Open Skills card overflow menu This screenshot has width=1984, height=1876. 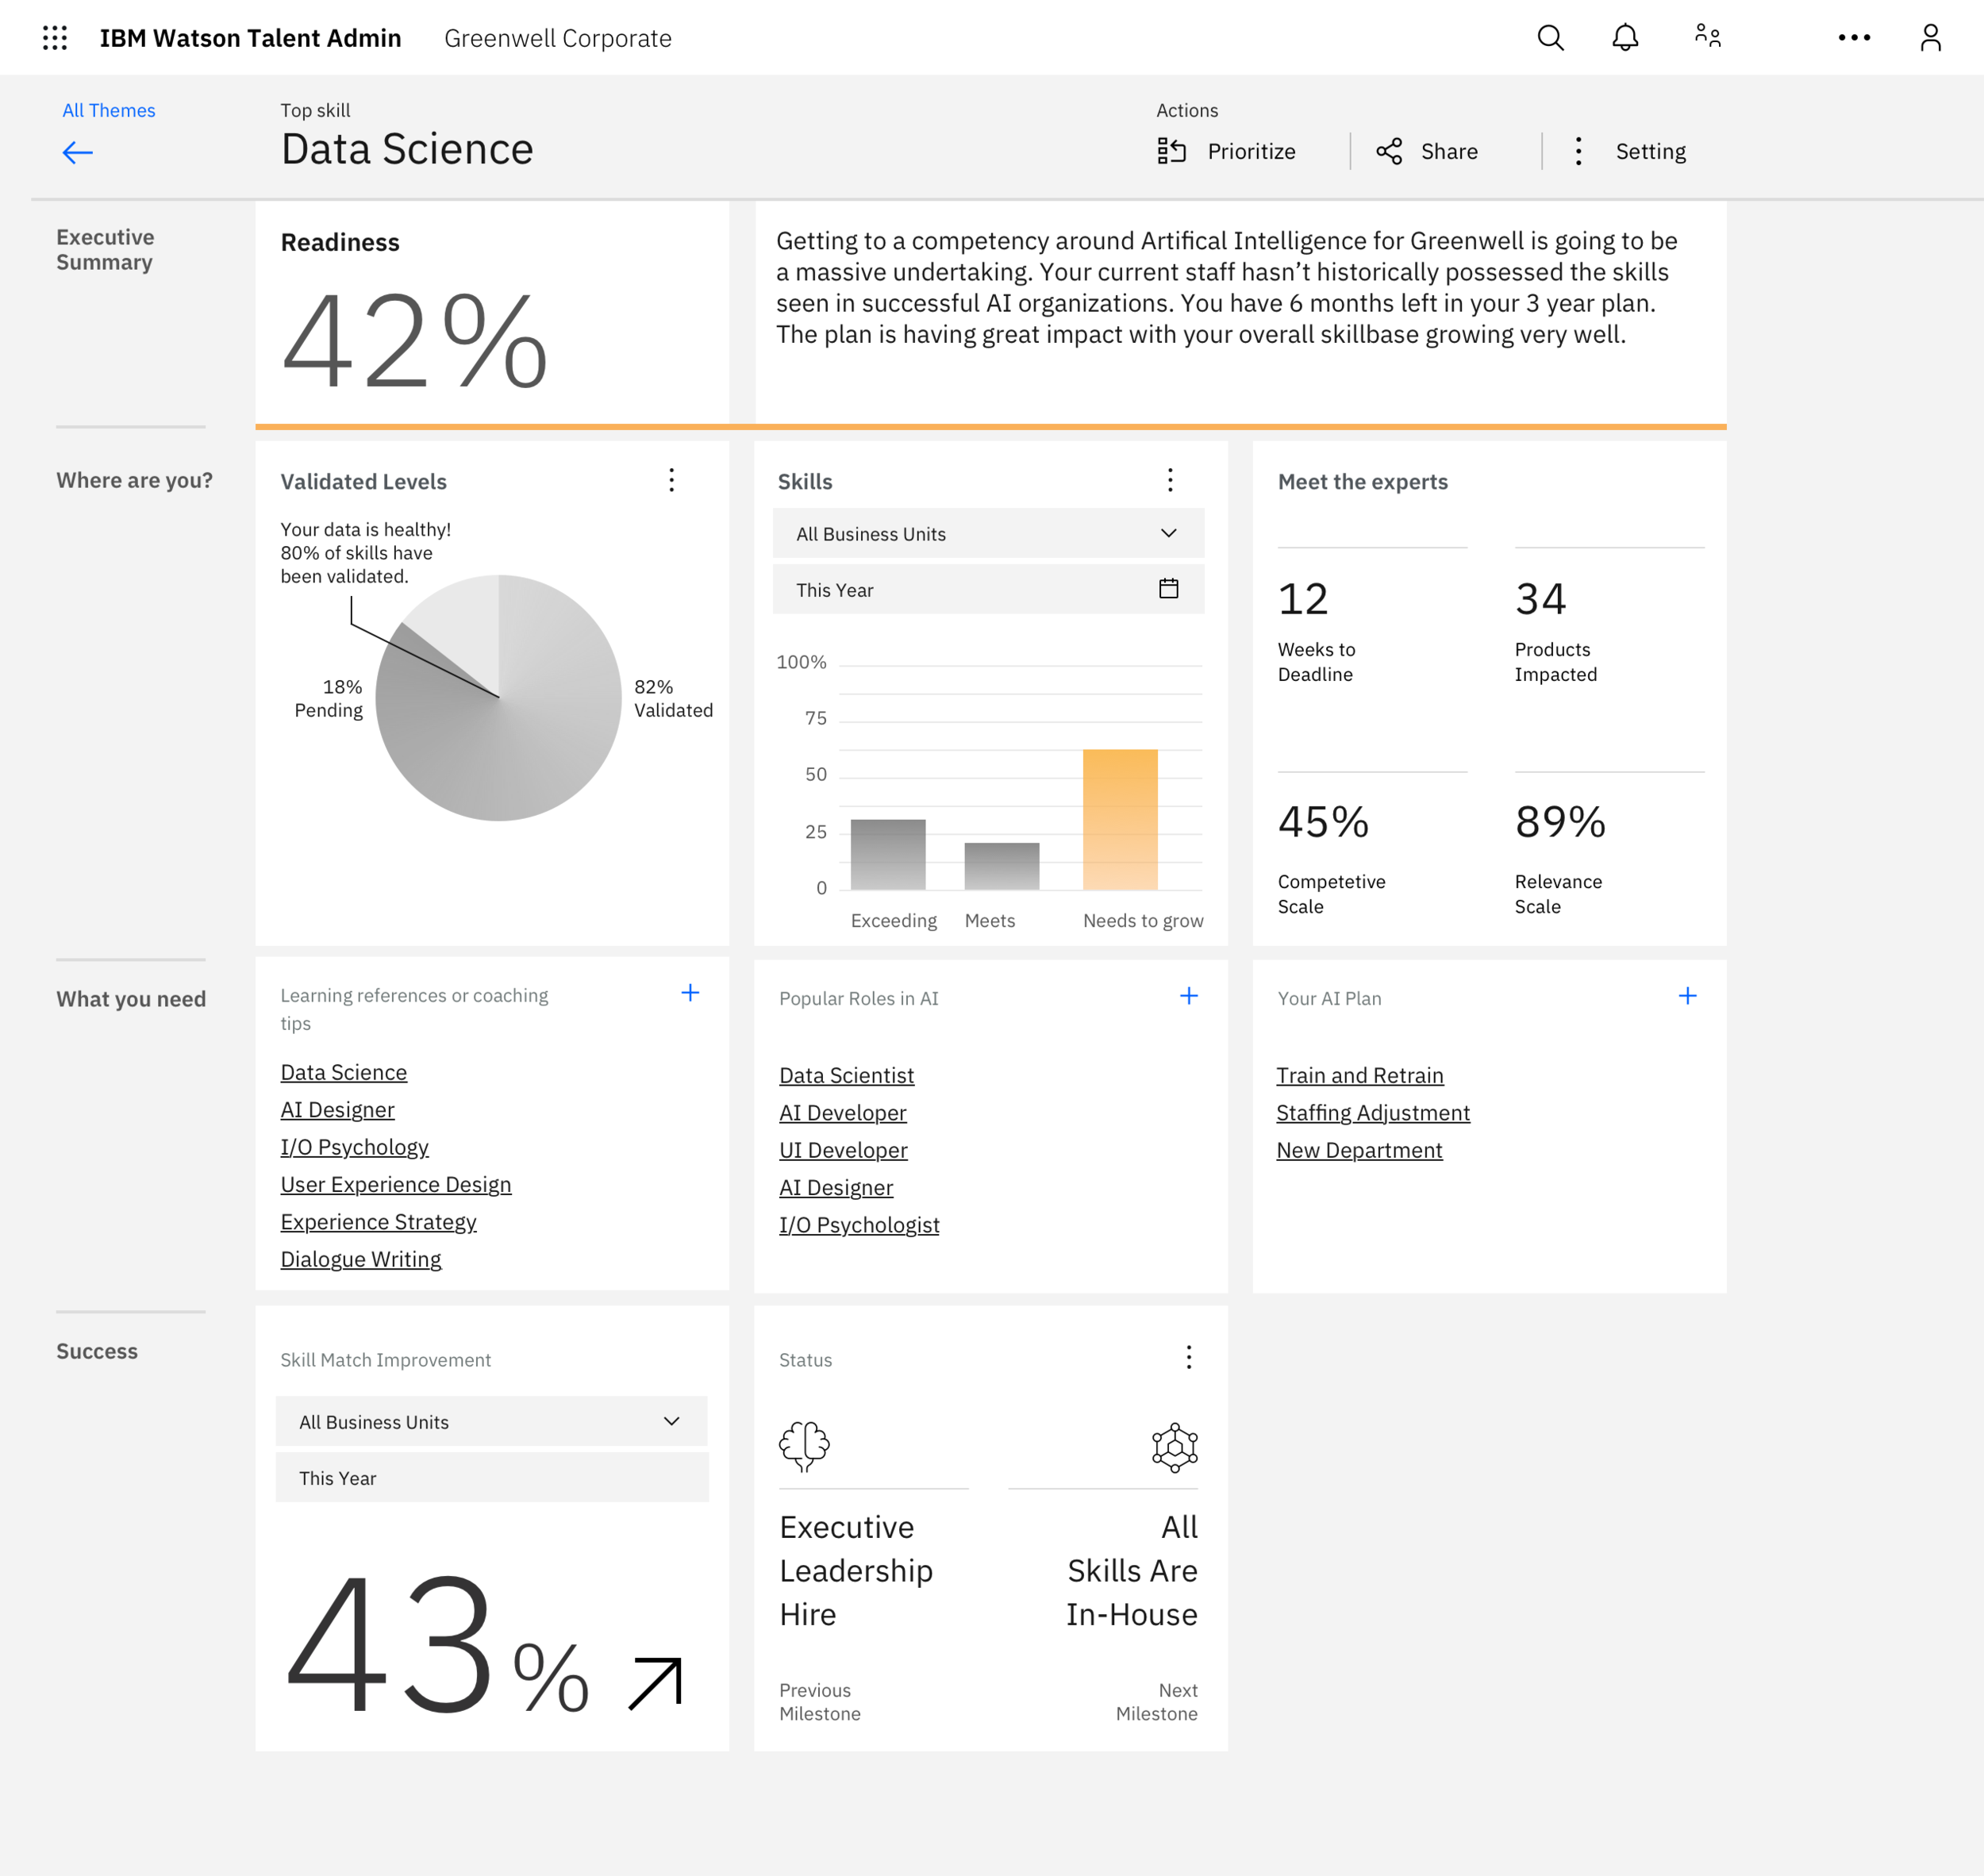coord(1170,481)
